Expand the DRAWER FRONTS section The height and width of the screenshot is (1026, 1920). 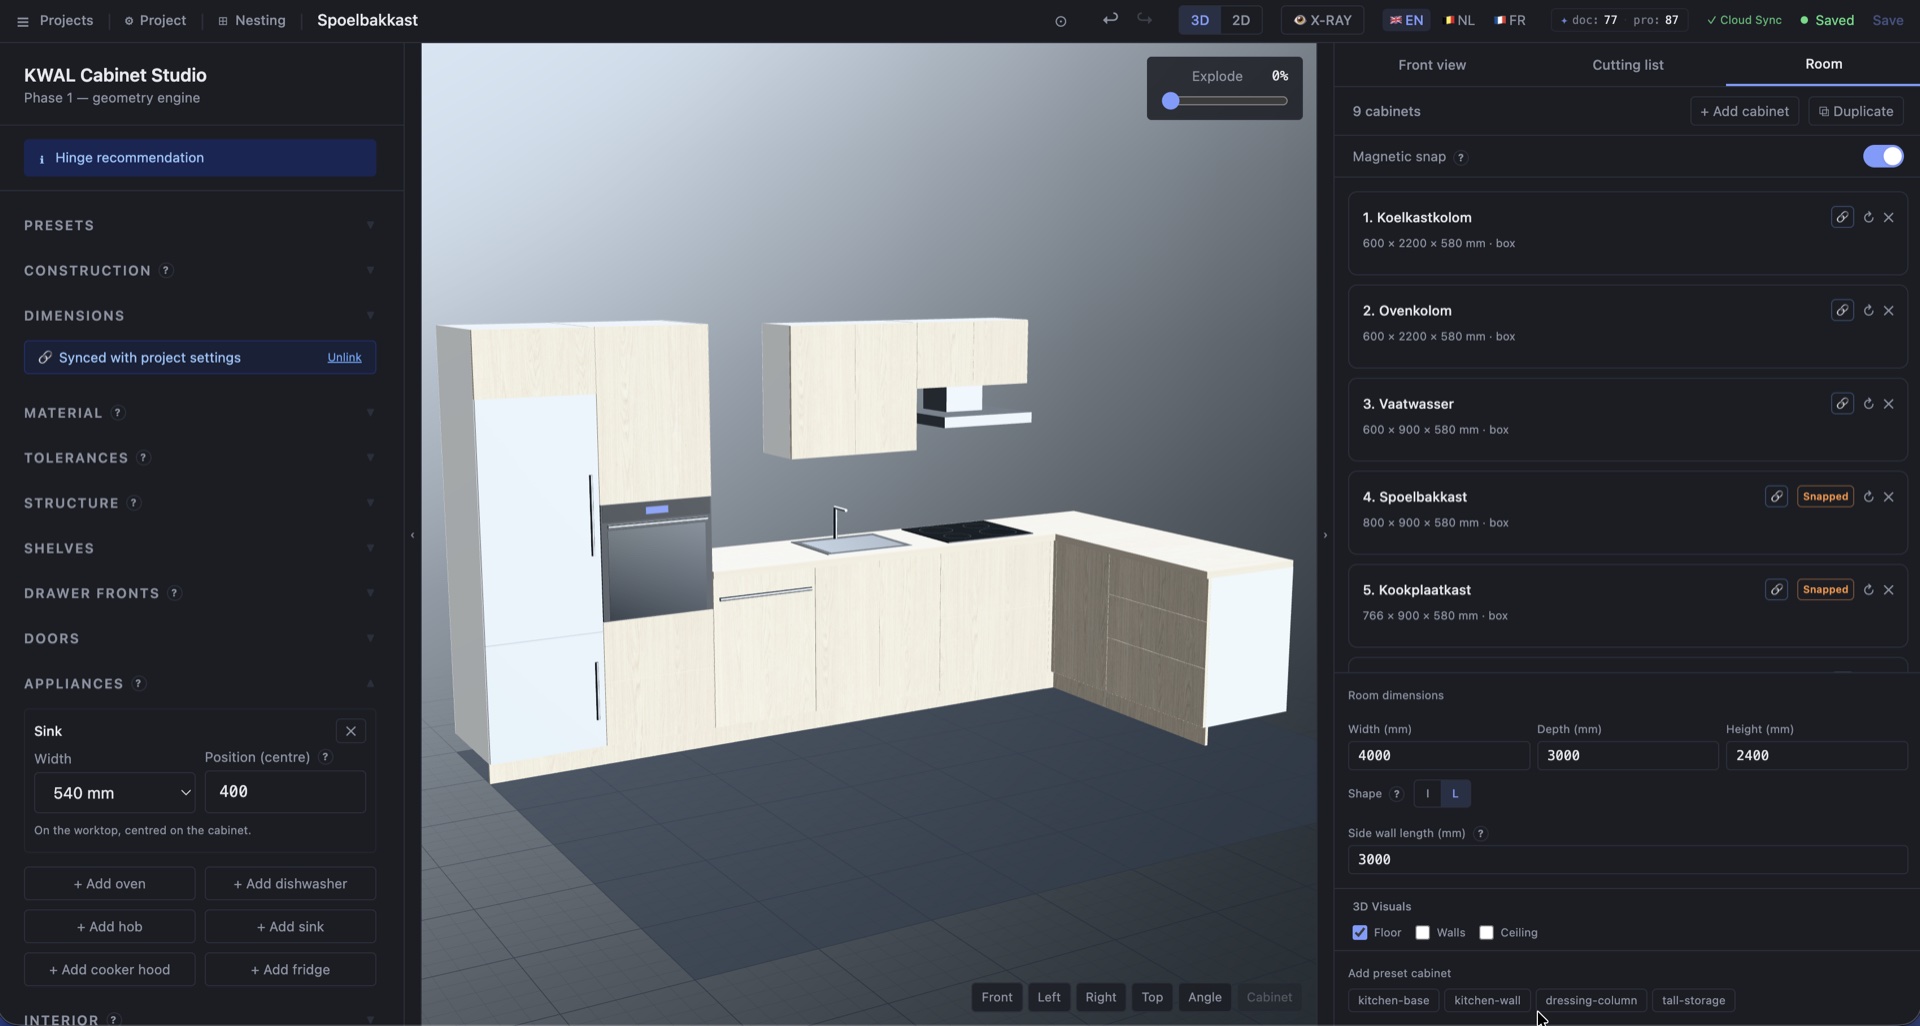[200, 593]
